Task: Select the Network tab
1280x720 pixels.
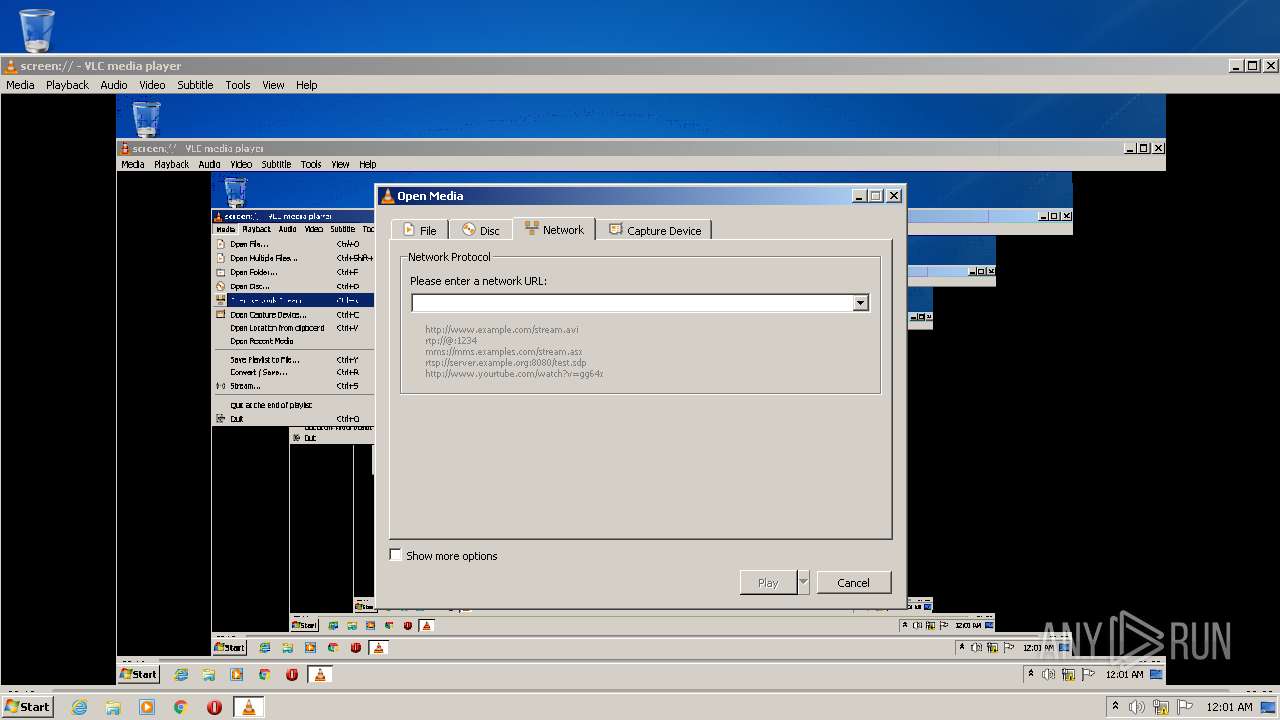Action: 554,229
